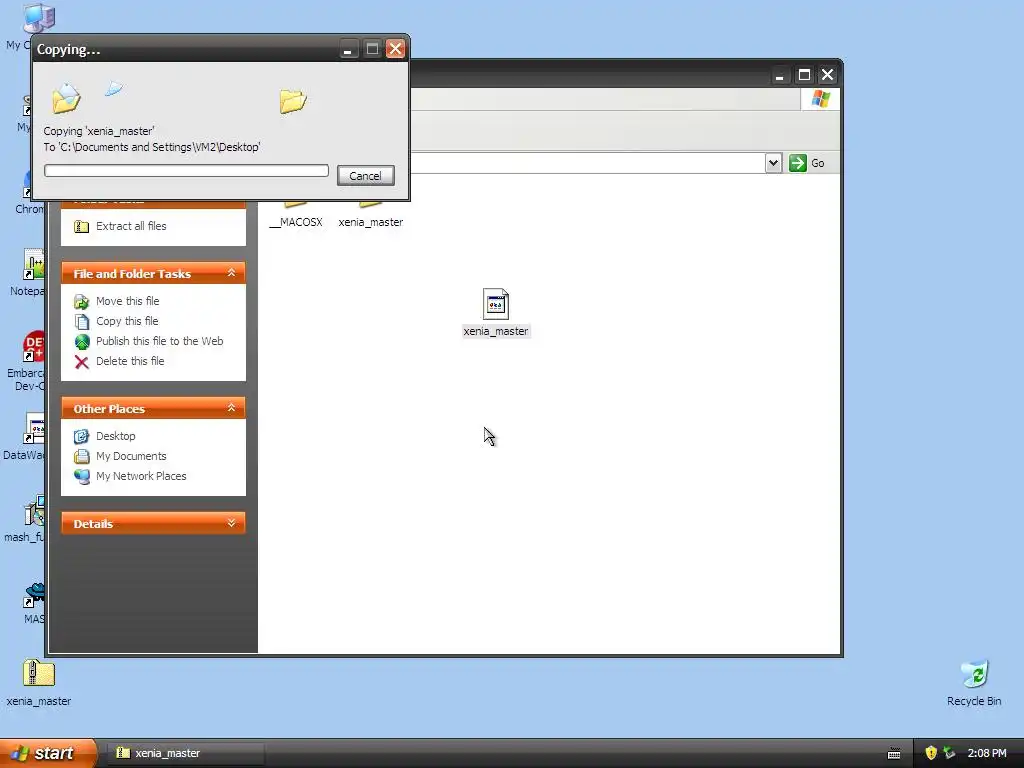
Task: Open My Documents under Other Places
Action: (x=131, y=456)
